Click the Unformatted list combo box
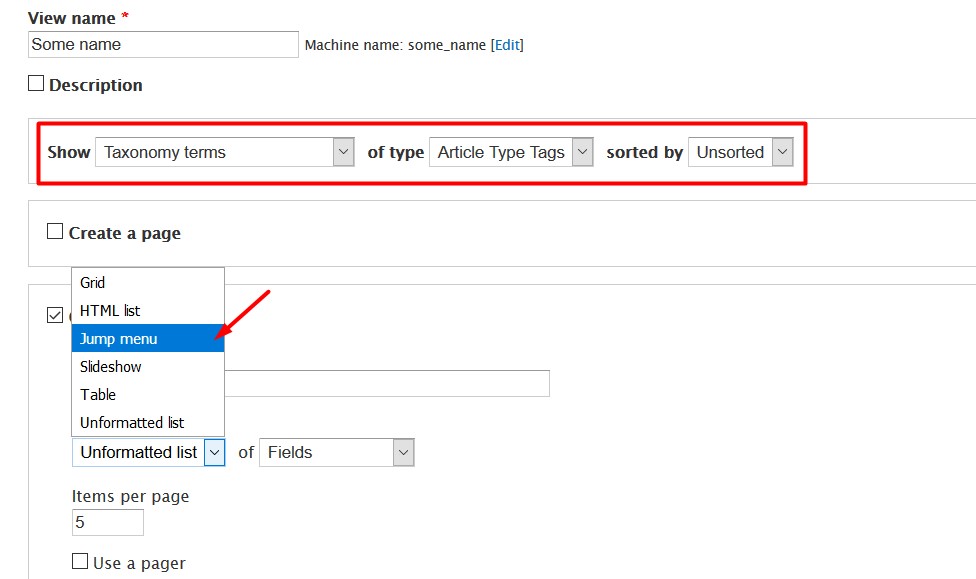Viewport: 976px width, 579px height. [x=148, y=453]
